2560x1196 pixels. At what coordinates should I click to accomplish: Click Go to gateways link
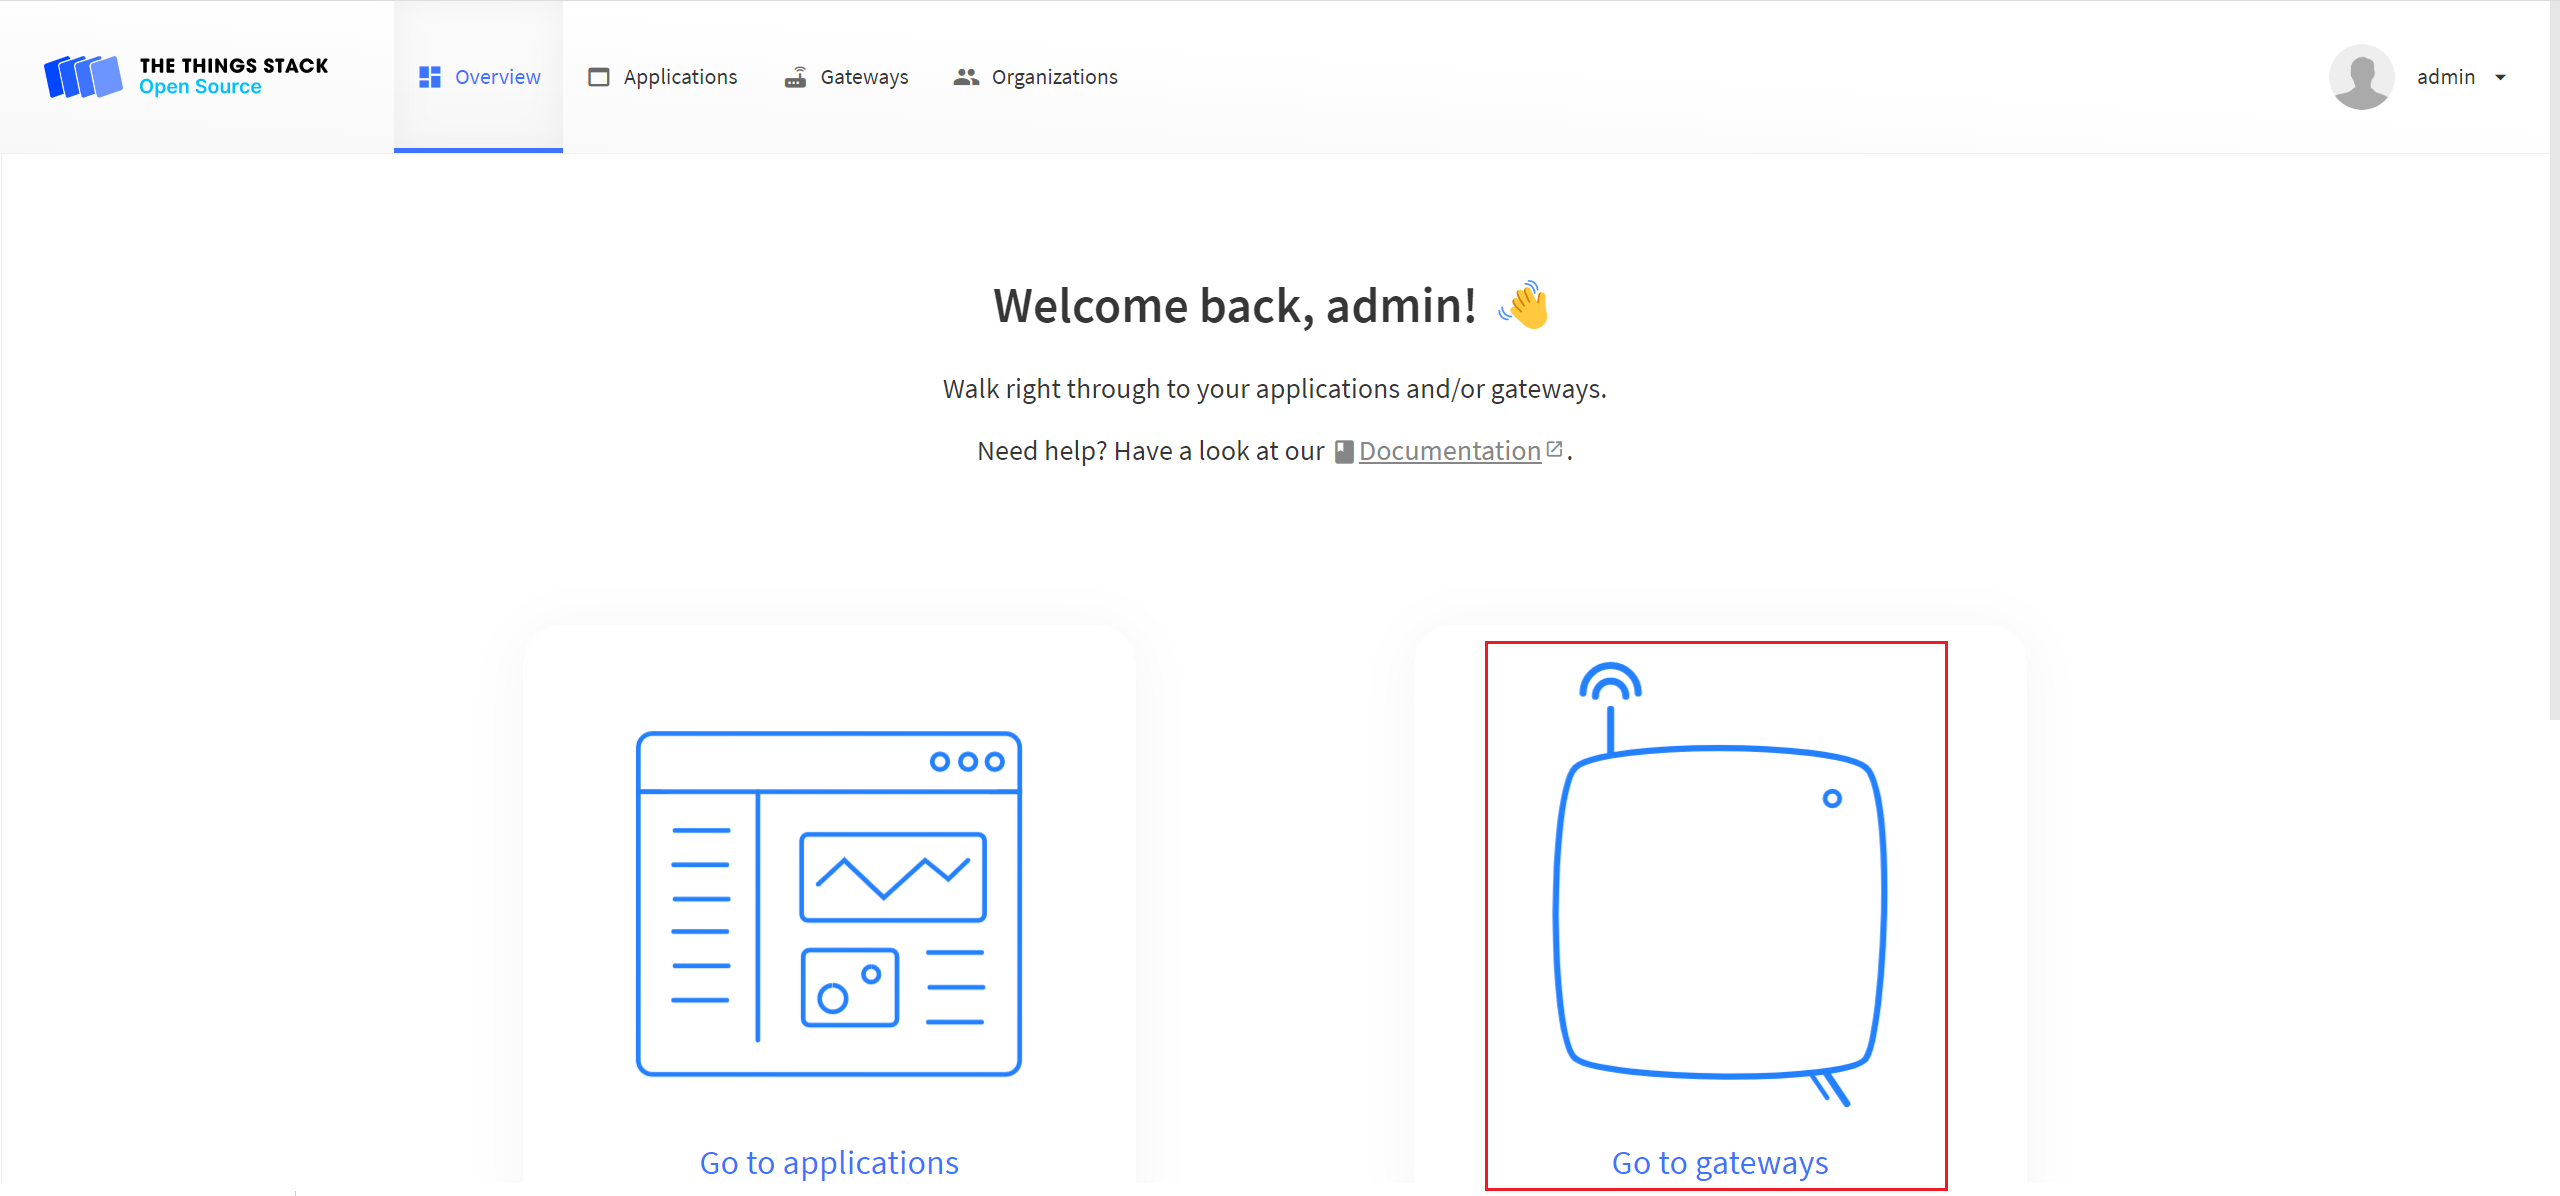[1719, 1163]
